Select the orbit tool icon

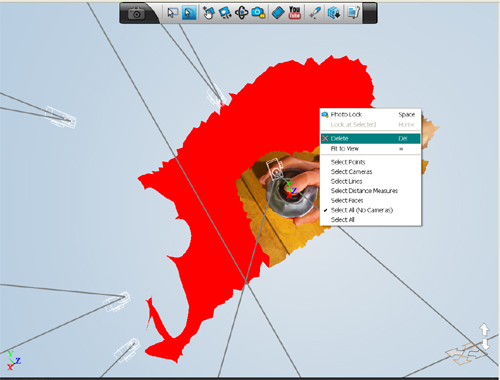click(241, 13)
